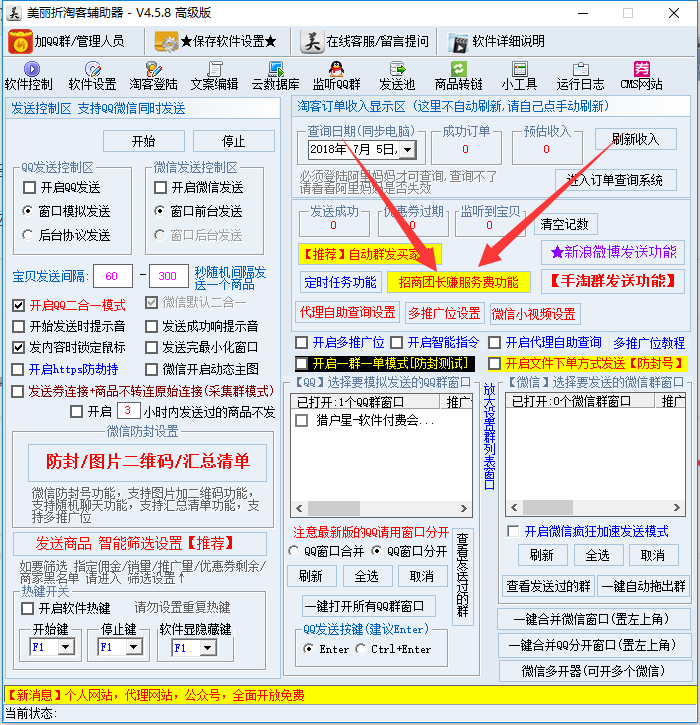Viewport: 700px width, 725px height.
Task: Open the 软件设置 toolbar icon
Action: (x=92, y=69)
